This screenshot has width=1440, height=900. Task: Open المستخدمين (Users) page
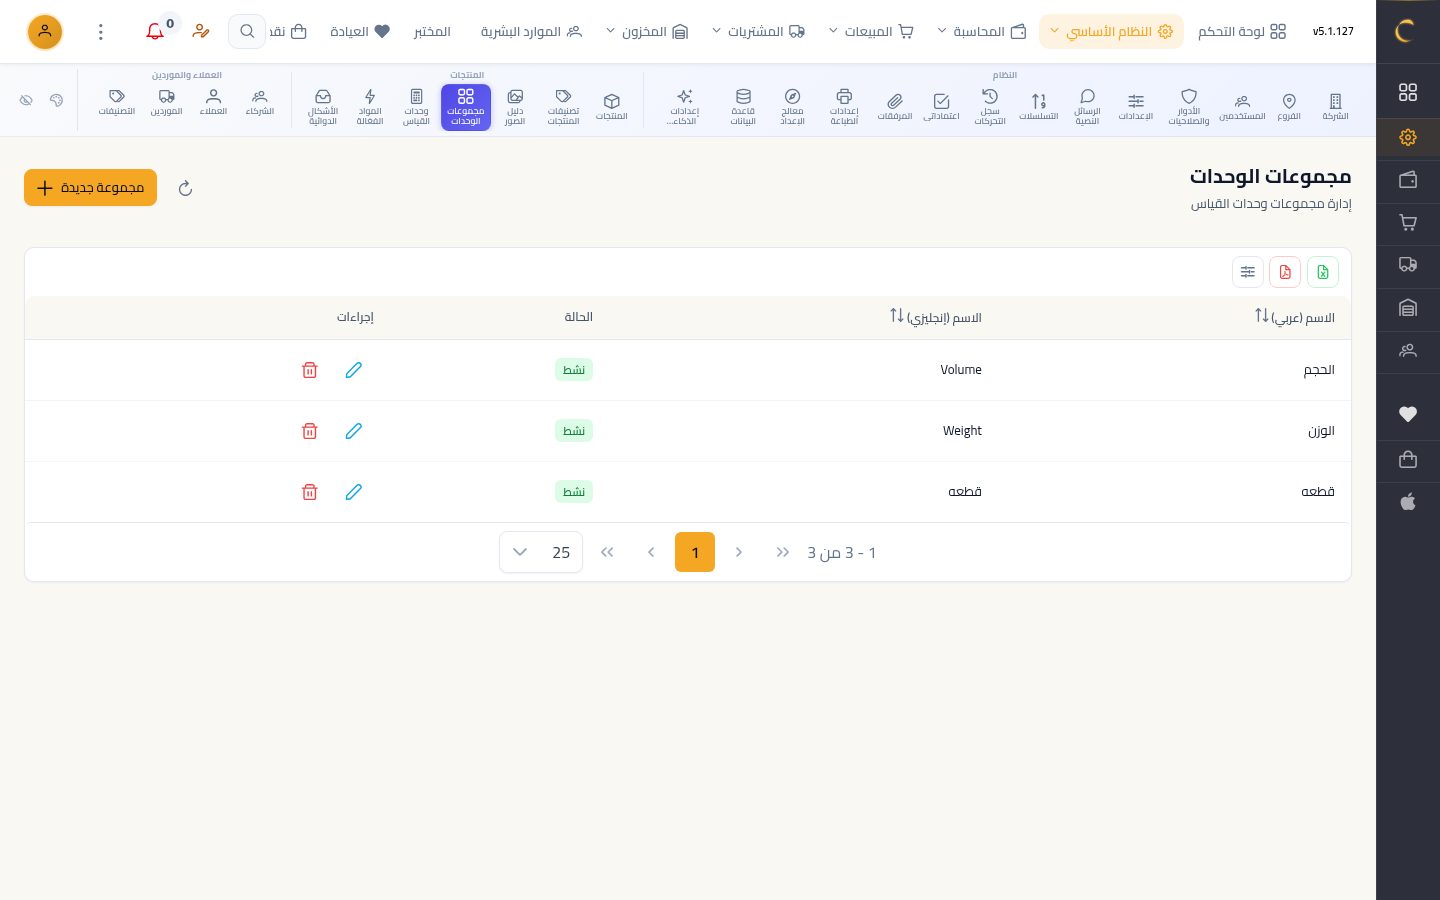coord(1242,106)
